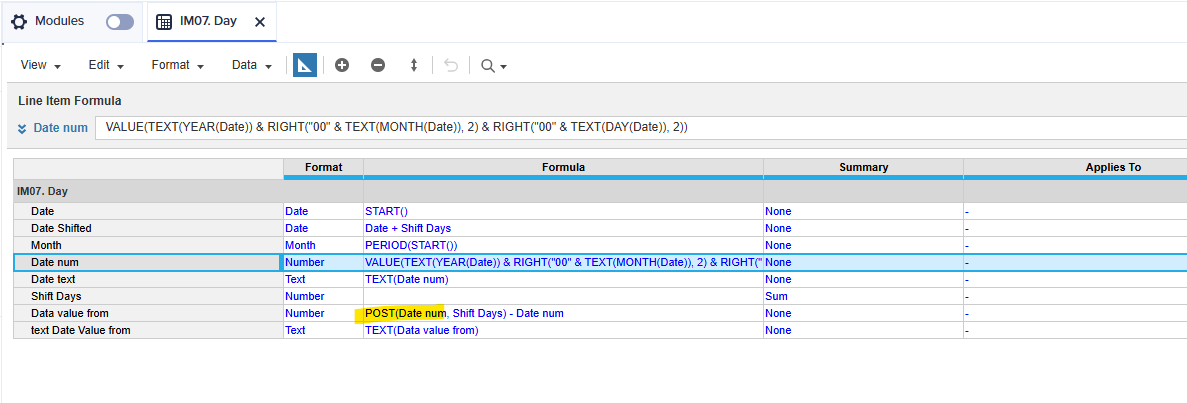Click the Sum summary cell for Shift Days

(x=863, y=296)
